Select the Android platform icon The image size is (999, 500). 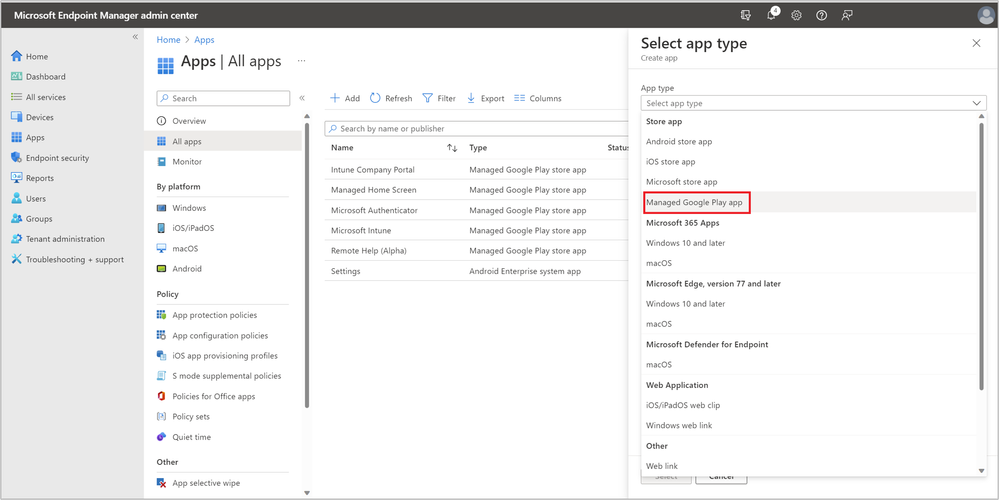coord(162,269)
